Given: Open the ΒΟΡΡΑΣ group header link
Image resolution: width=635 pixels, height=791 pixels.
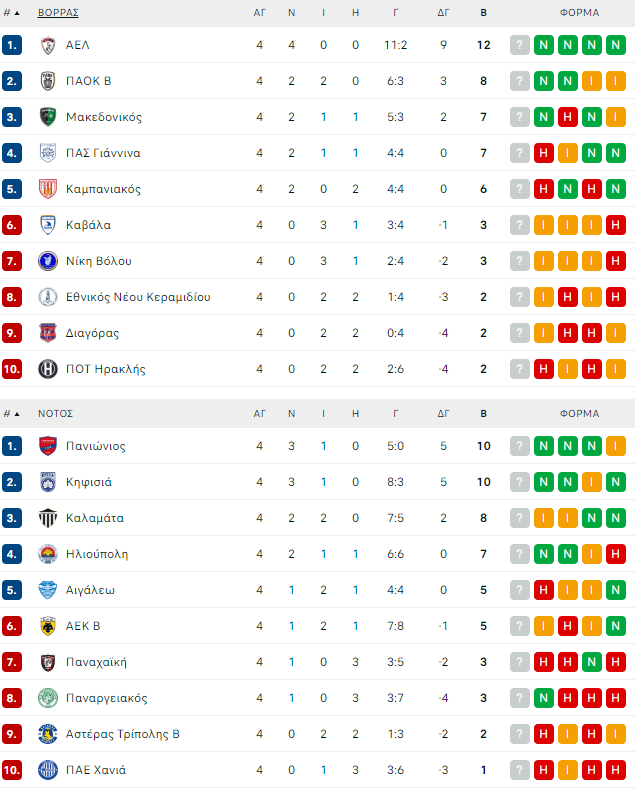Looking at the screenshot, I should point(58,13).
